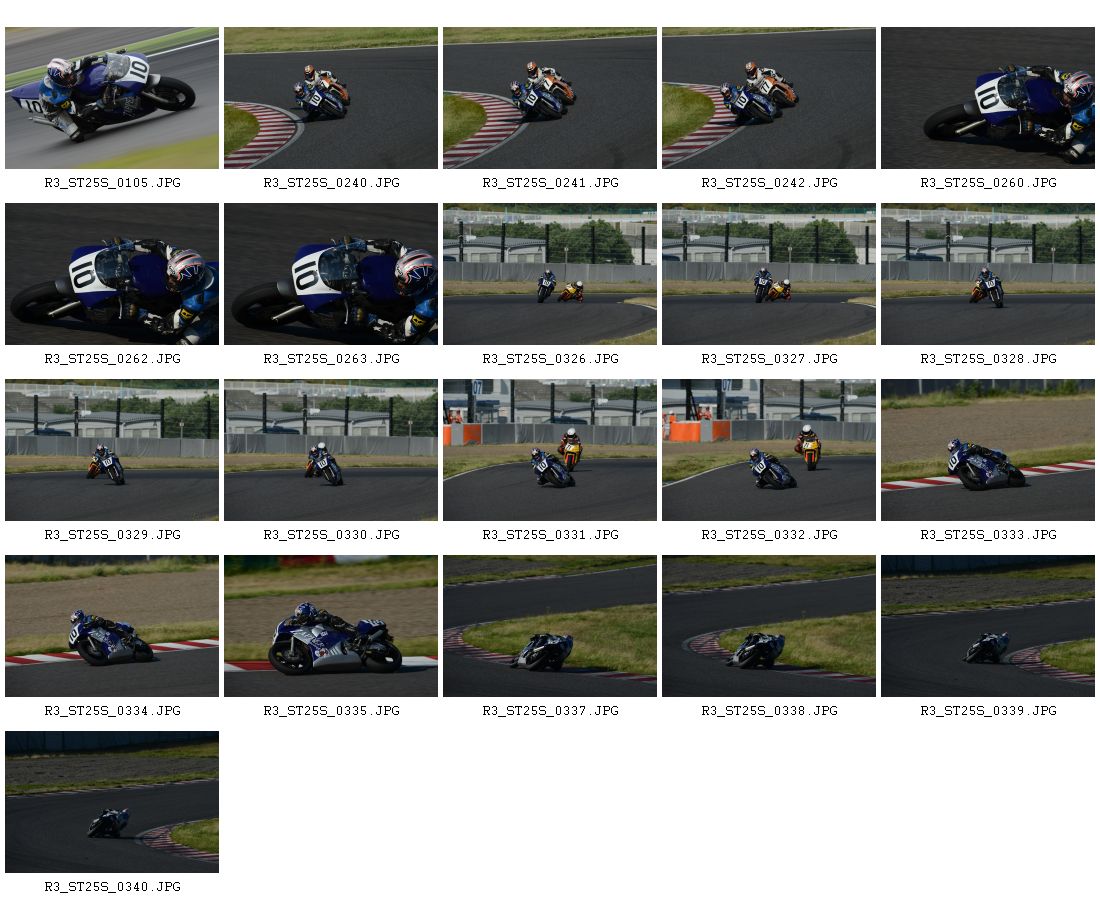Viewport: 1100px width, 900px height.
Task: Open the R3_ST25S_0339.JPG image
Action: [988, 626]
